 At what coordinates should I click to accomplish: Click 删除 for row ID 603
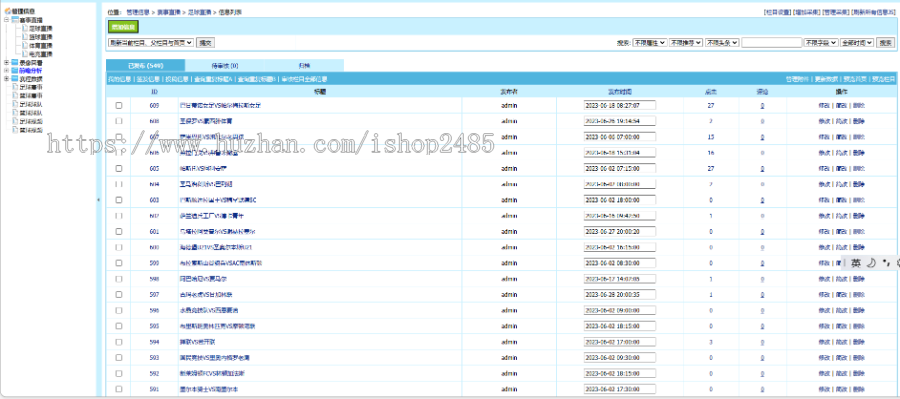[859, 200]
